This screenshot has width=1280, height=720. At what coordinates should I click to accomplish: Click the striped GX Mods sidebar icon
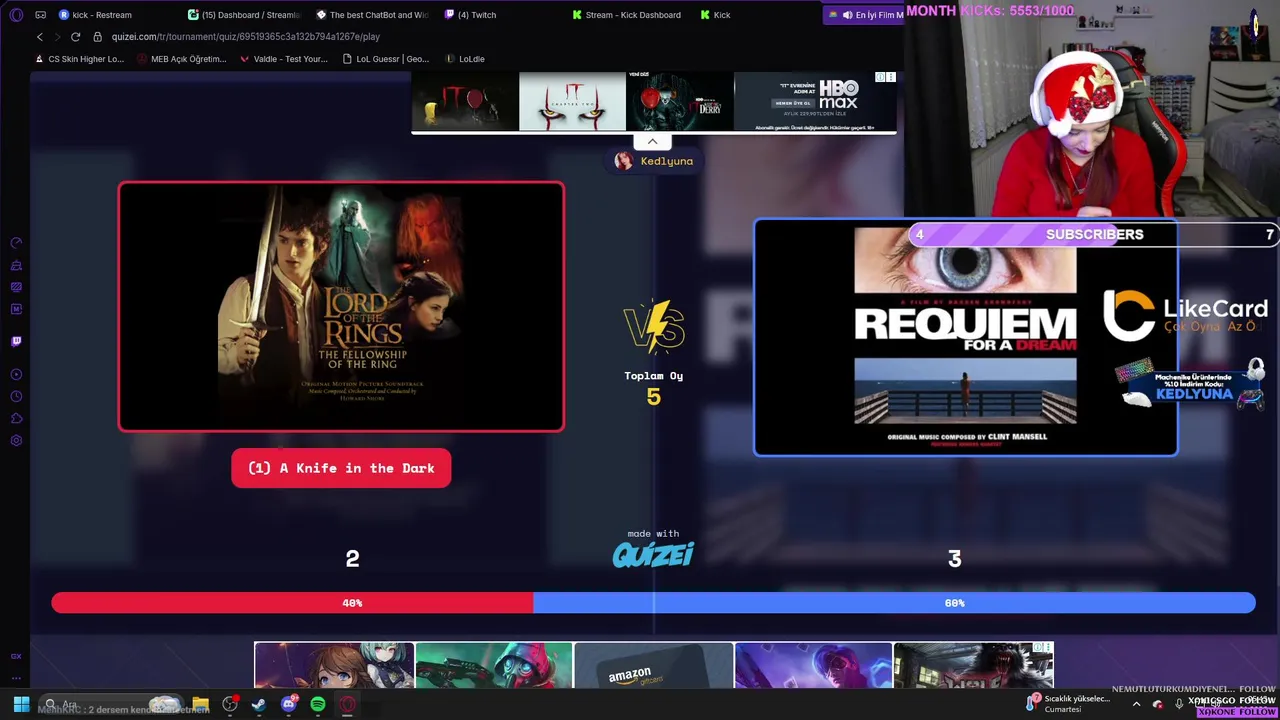(16, 287)
